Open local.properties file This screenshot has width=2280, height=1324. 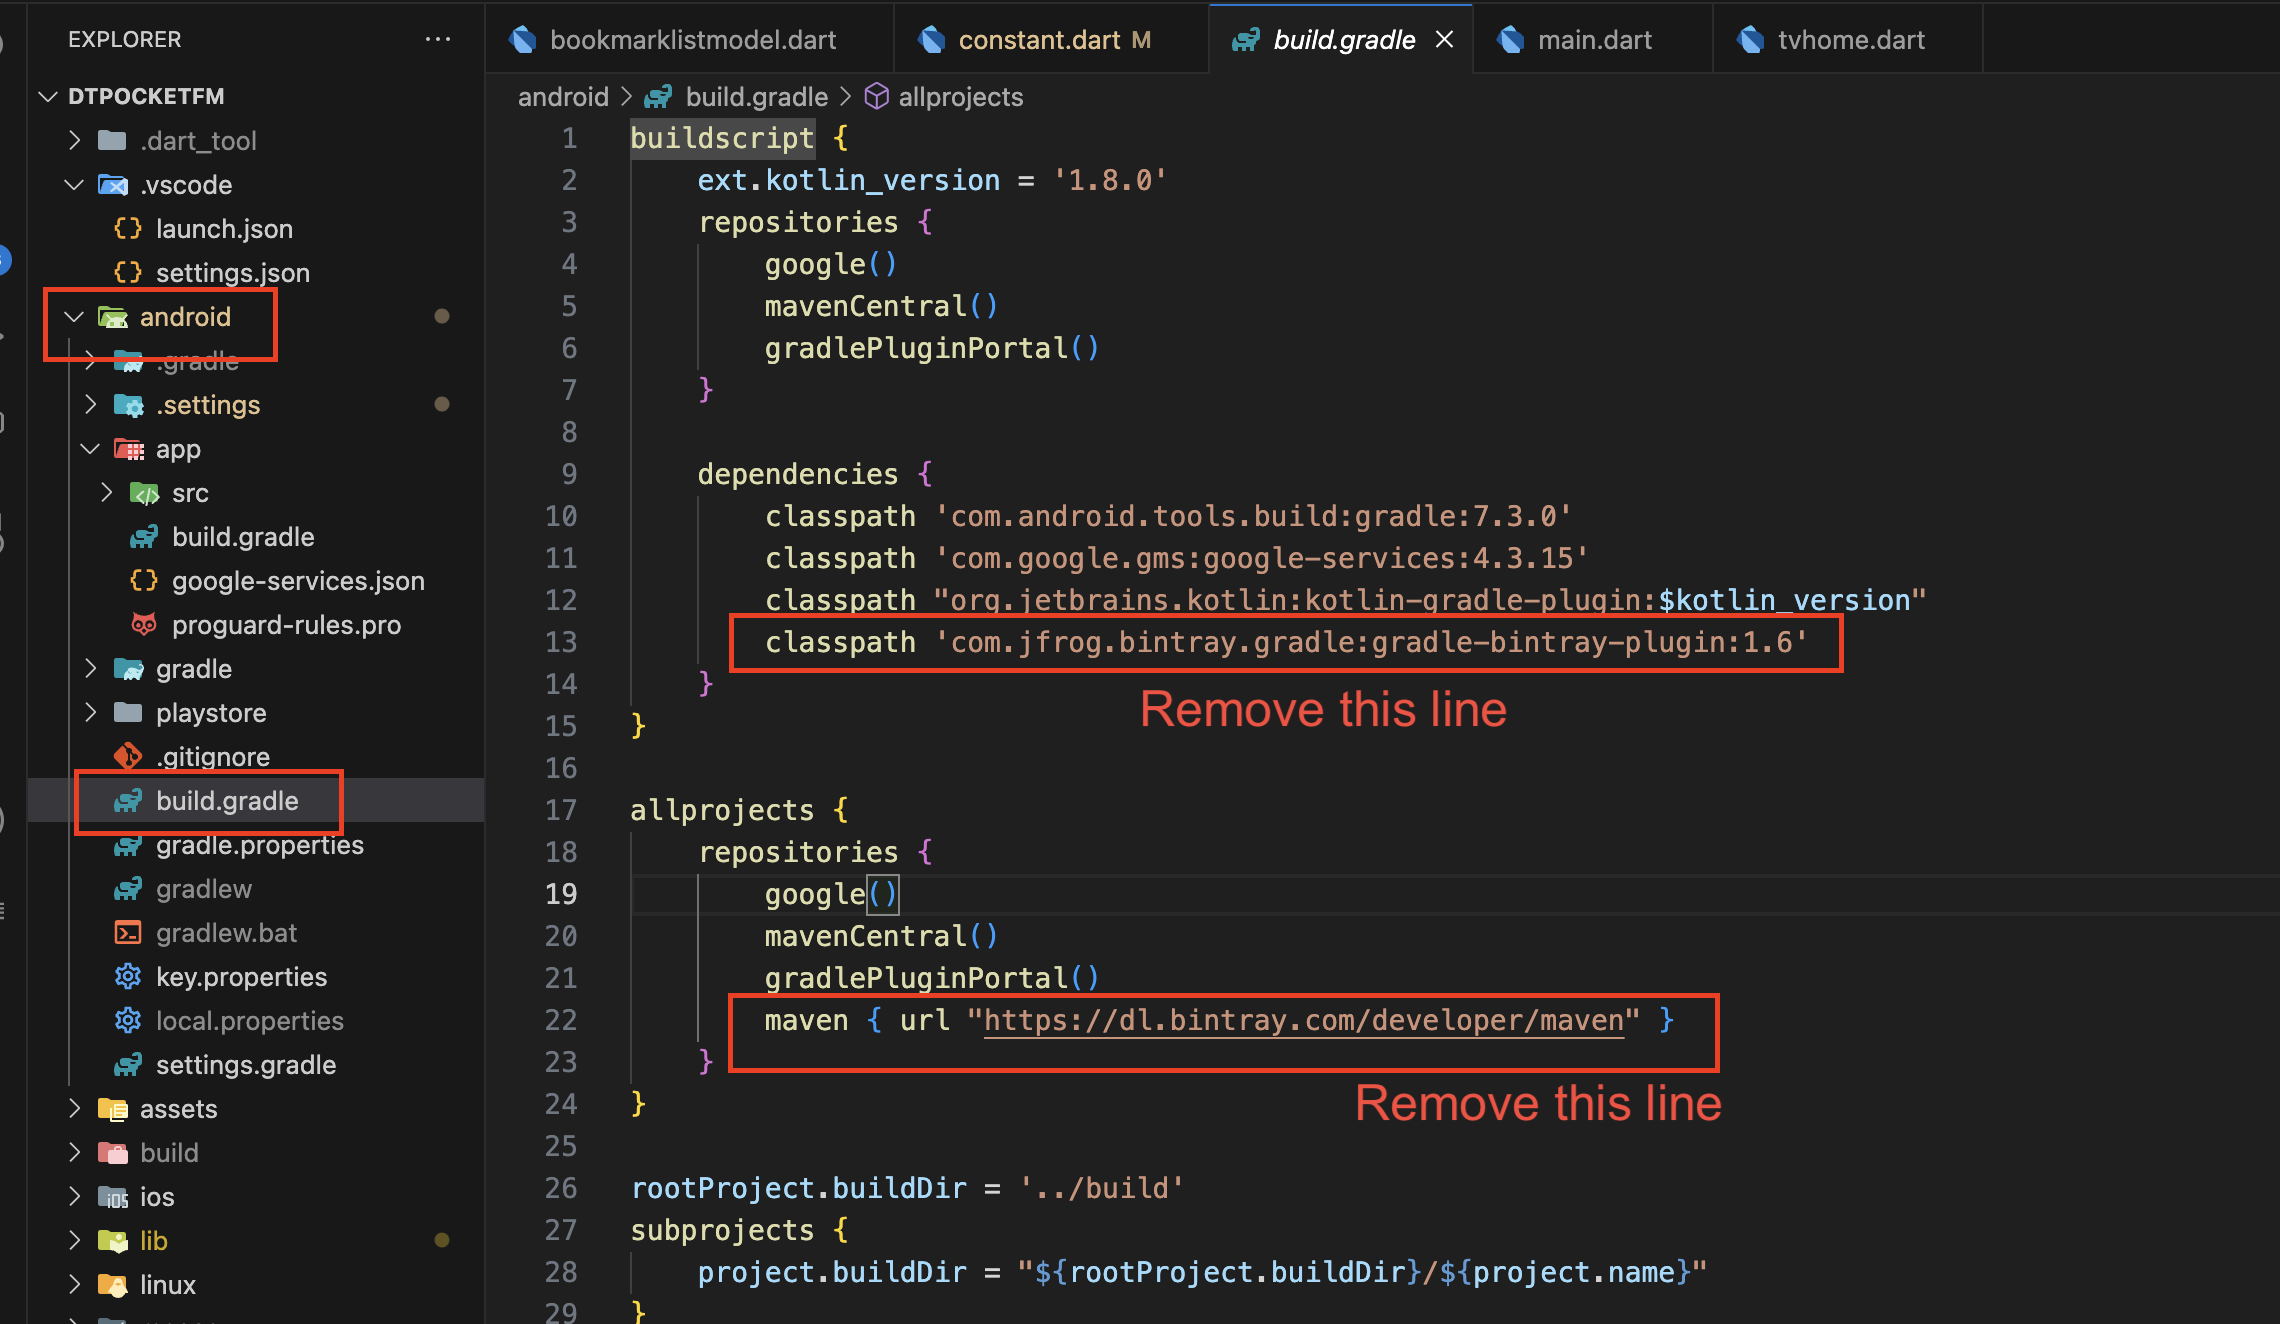tap(250, 1021)
